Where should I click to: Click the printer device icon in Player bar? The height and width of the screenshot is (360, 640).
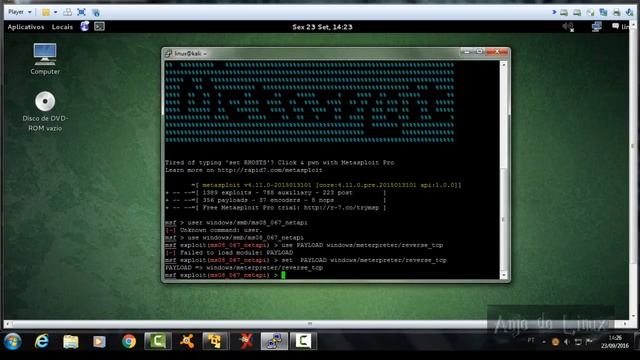(617, 12)
